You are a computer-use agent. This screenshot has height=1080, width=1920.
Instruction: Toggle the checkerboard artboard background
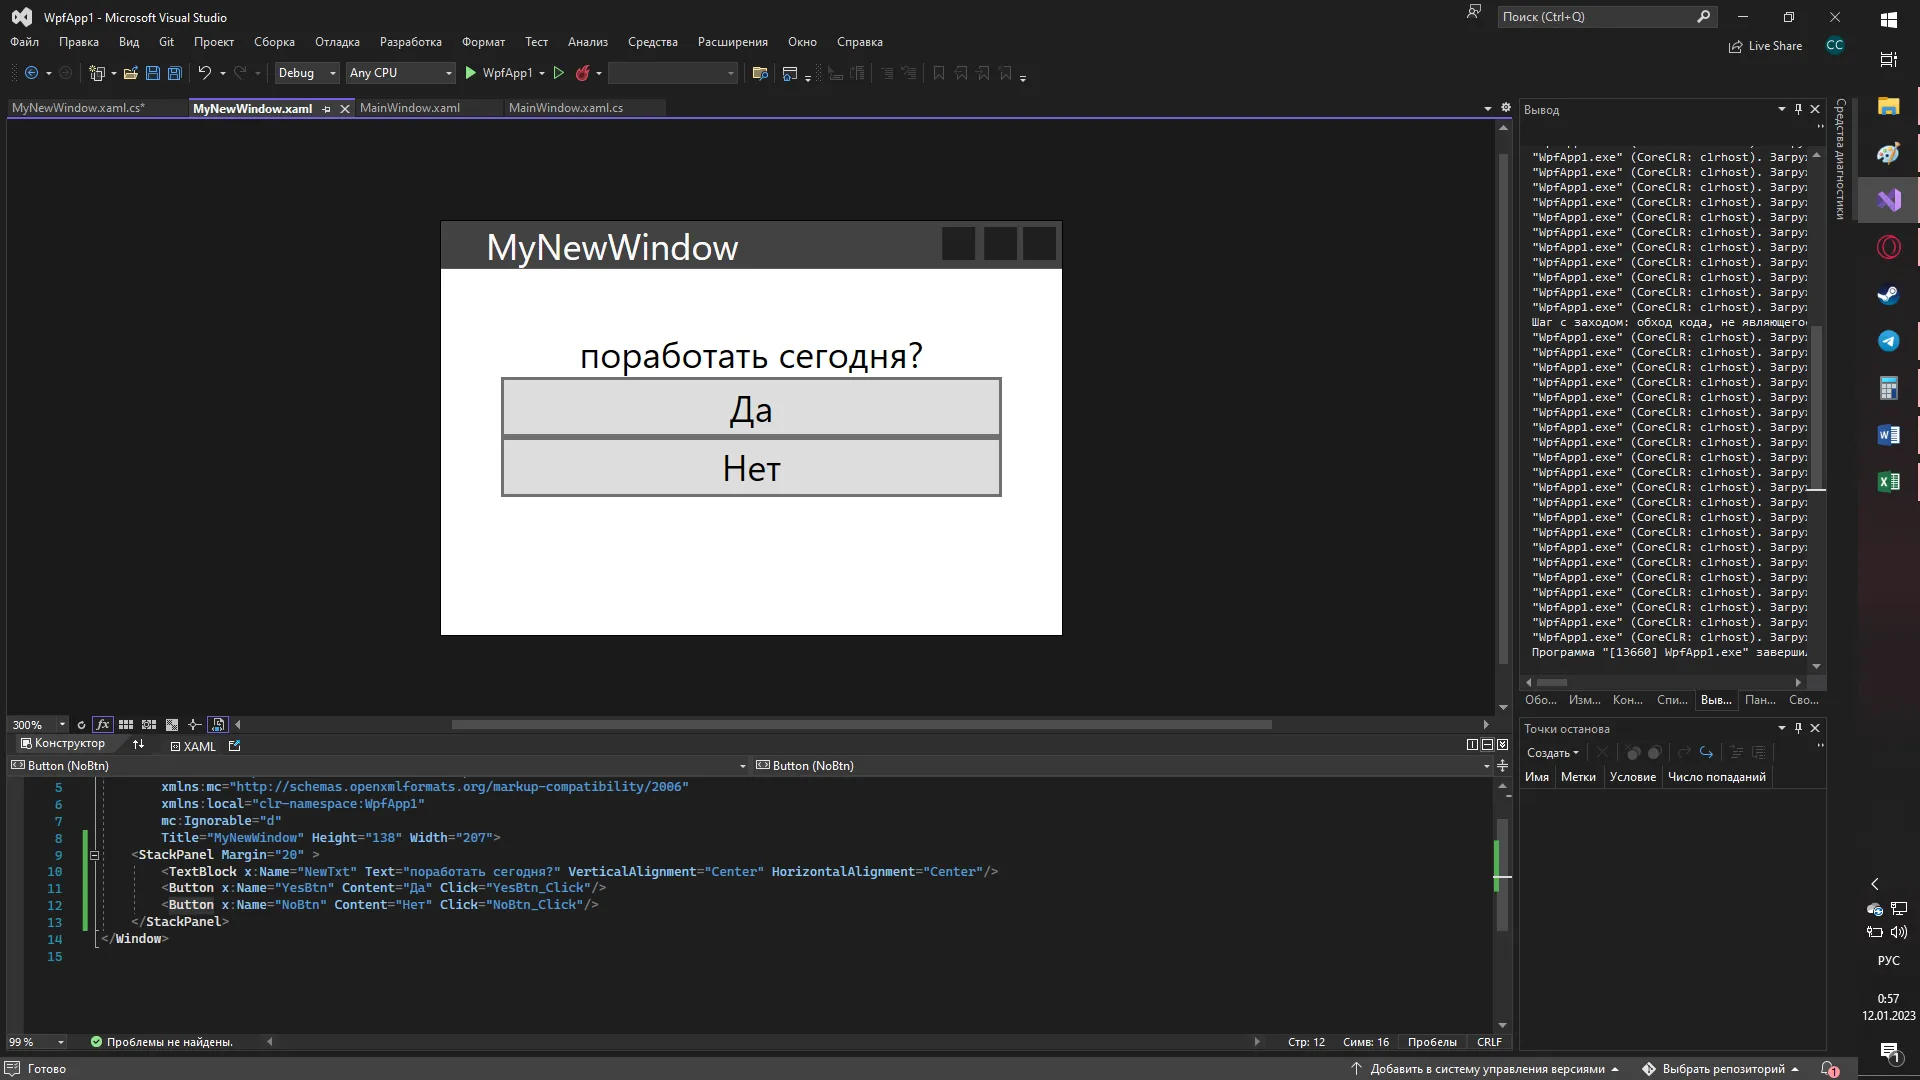coord(172,725)
